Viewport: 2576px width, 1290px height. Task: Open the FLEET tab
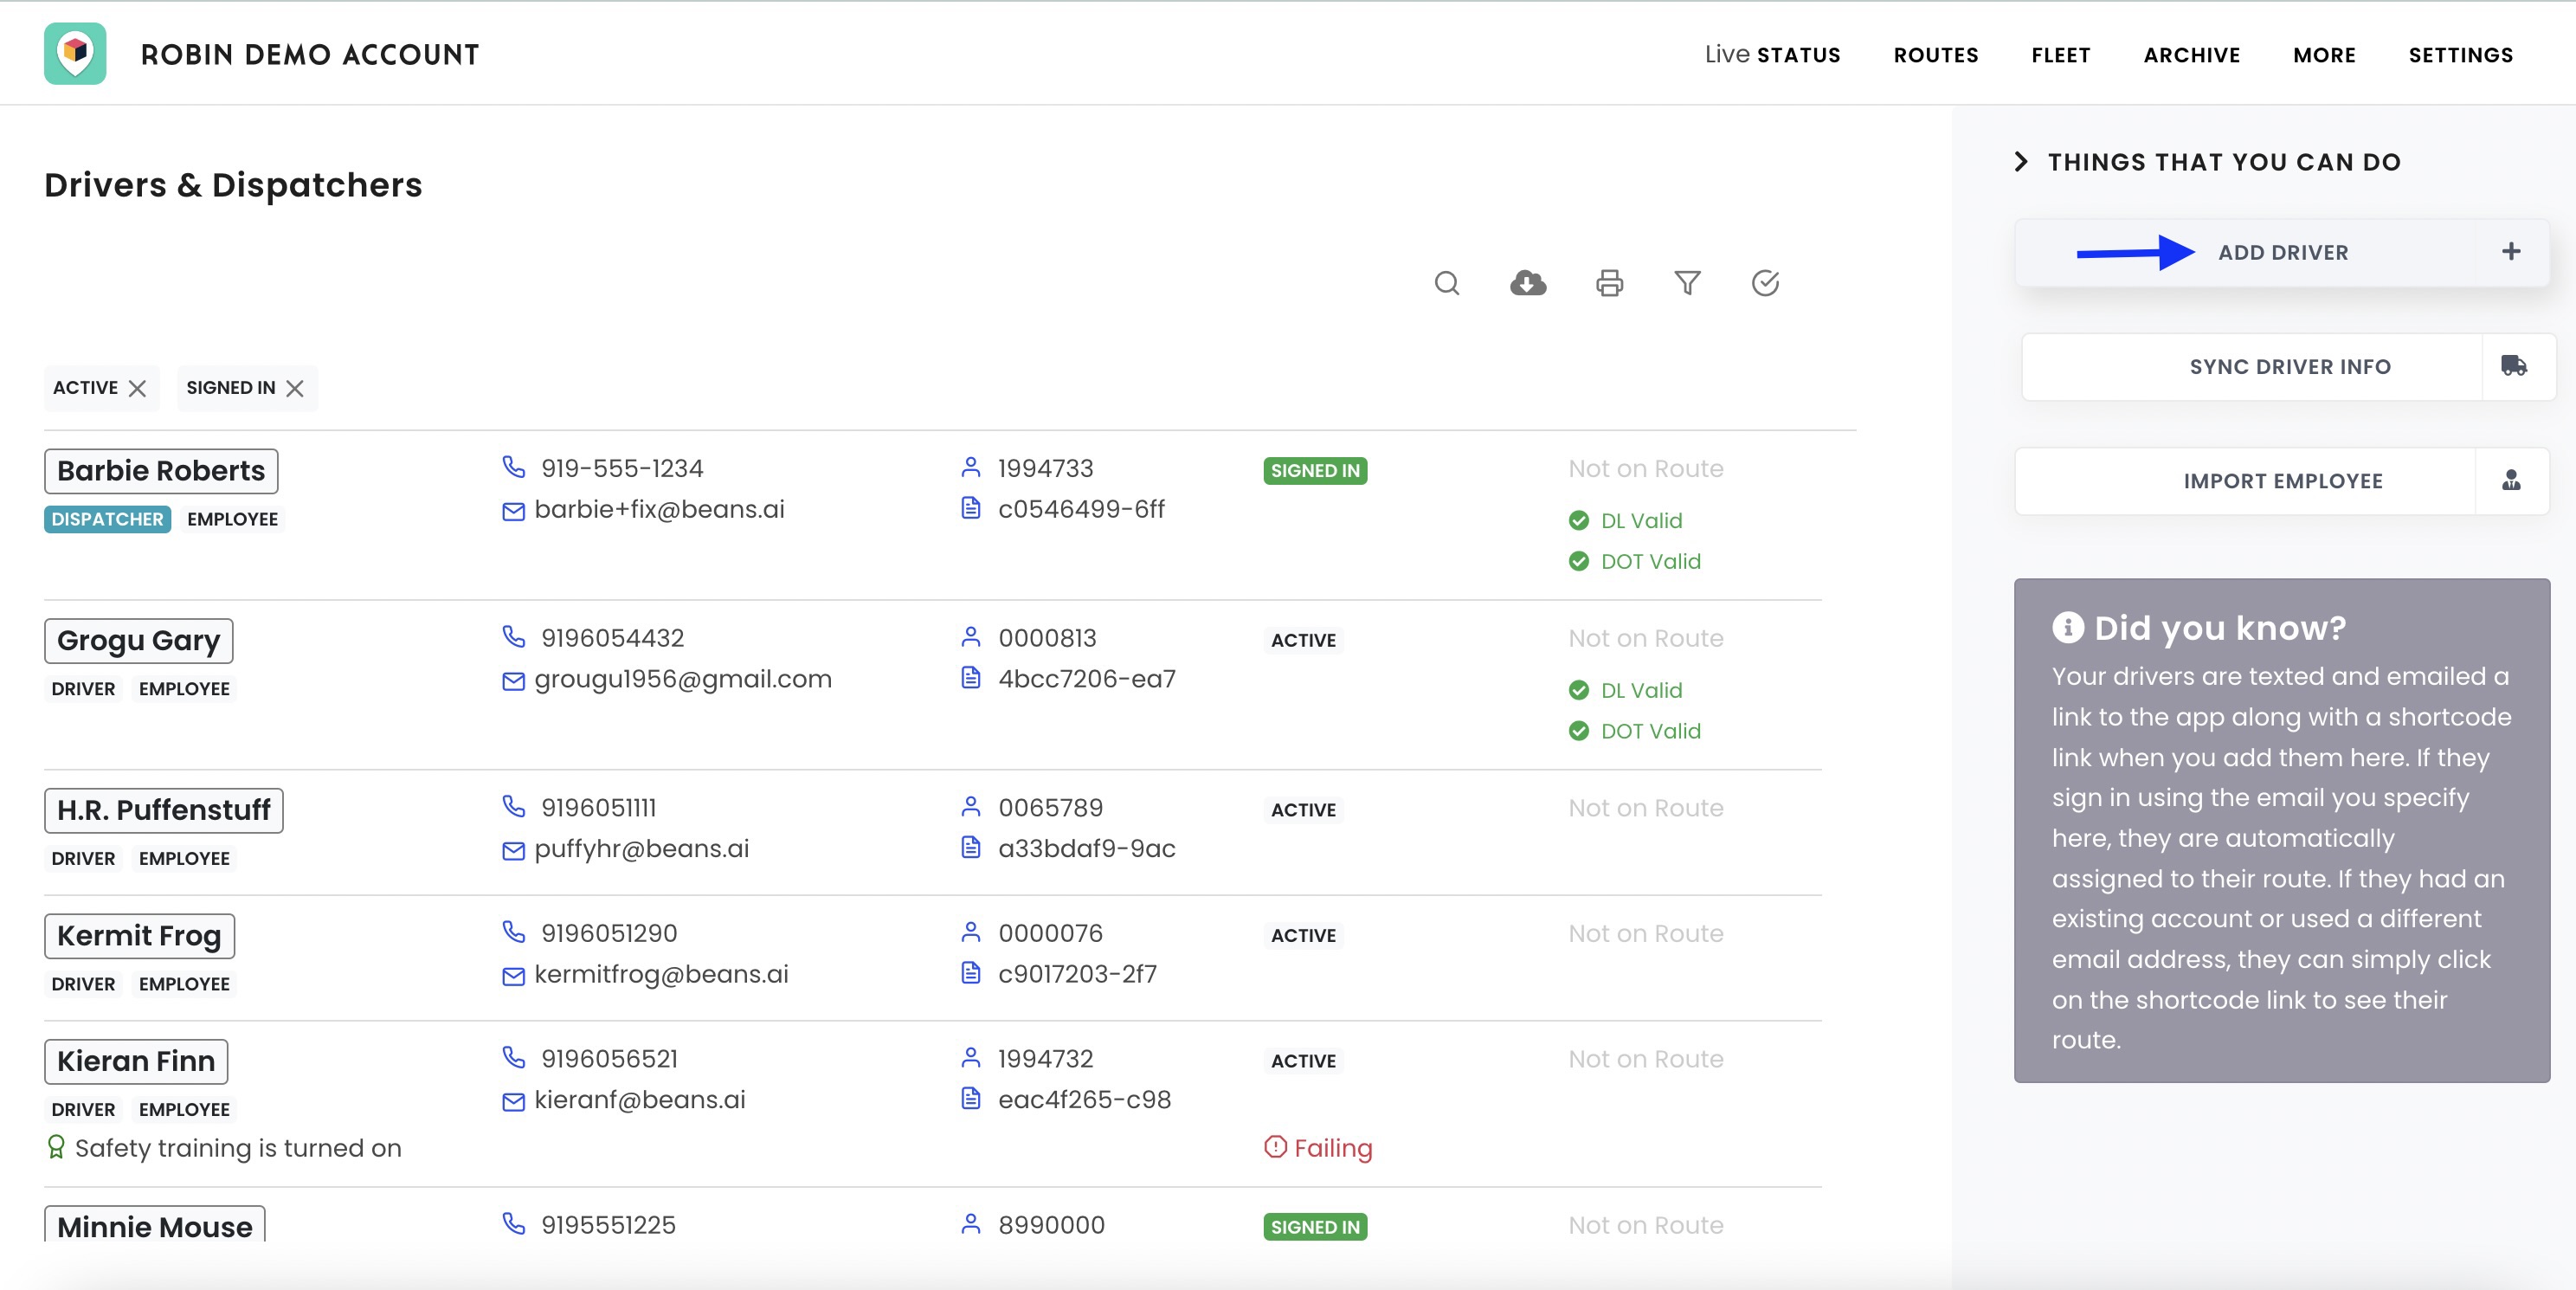click(x=2060, y=55)
